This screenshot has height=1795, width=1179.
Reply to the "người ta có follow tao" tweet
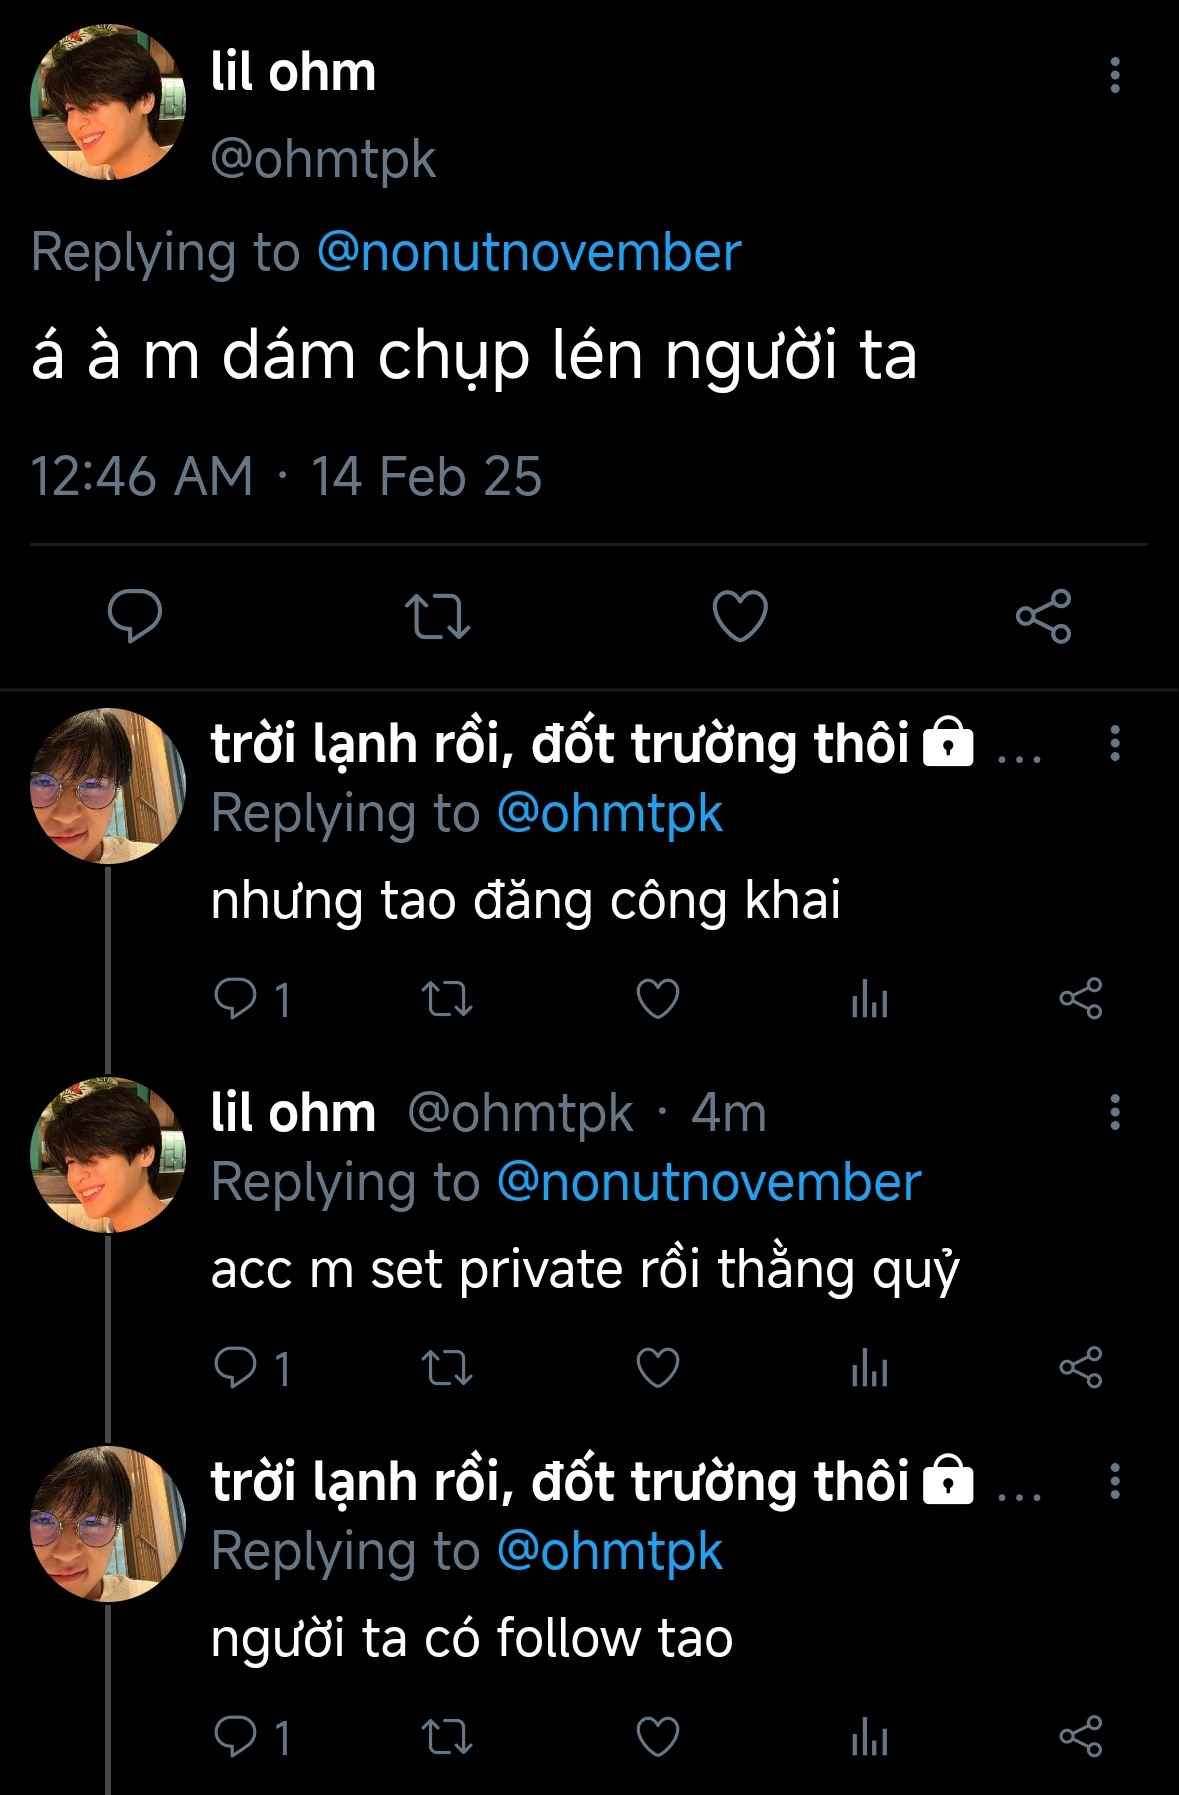237,1737
